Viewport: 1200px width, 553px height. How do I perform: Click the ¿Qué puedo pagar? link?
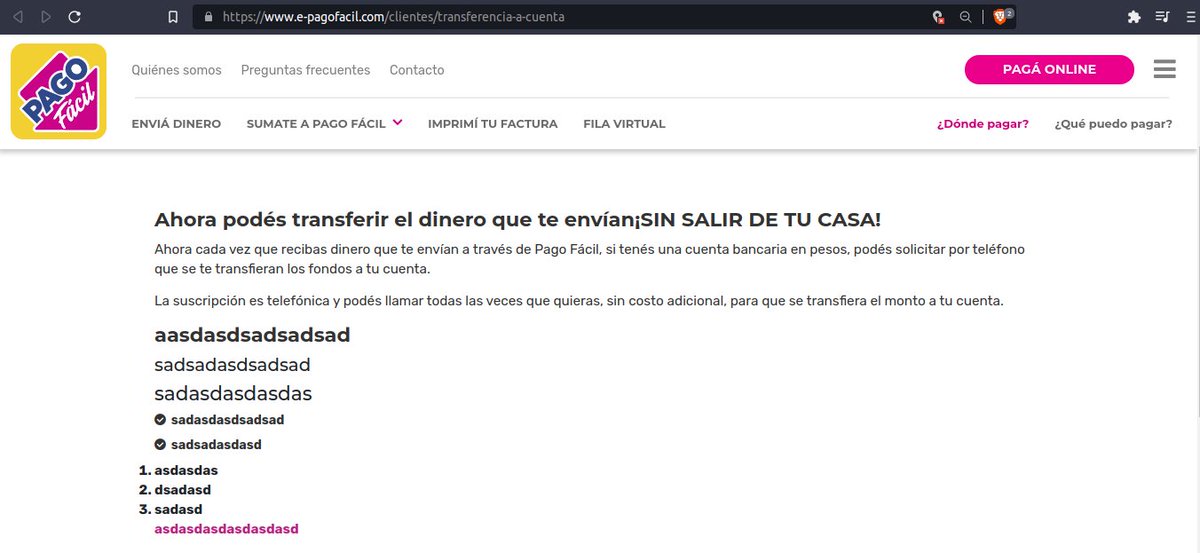1113,124
